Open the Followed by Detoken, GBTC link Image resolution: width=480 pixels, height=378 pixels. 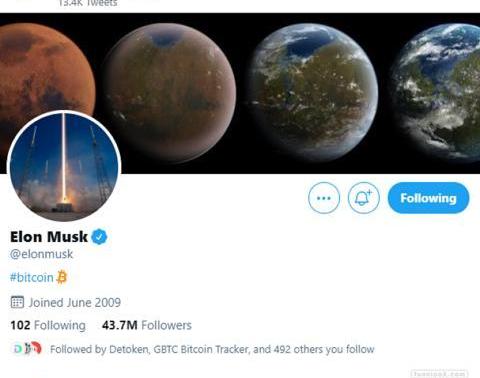[x=212, y=349]
